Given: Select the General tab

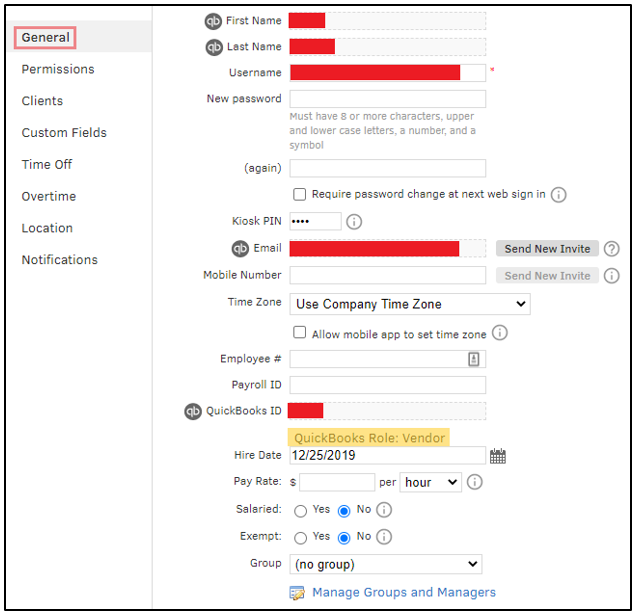Looking at the screenshot, I should click(45, 38).
